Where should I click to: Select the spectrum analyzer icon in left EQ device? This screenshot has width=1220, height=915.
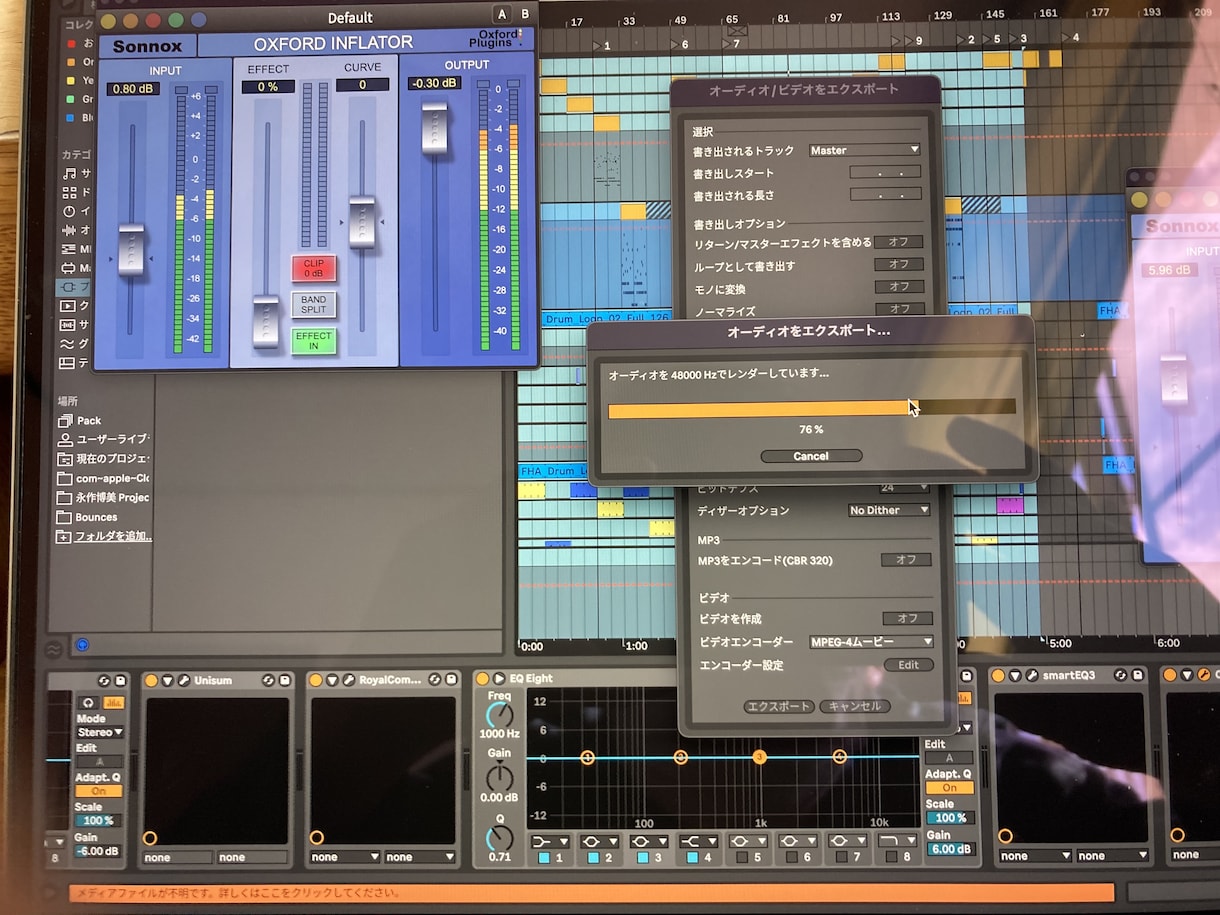pos(114,703)
